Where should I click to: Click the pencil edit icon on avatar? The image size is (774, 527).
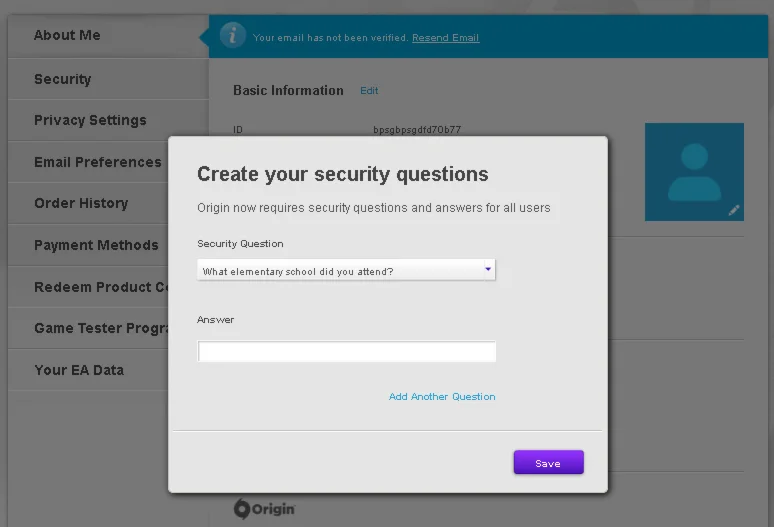[x=734, y=210]
